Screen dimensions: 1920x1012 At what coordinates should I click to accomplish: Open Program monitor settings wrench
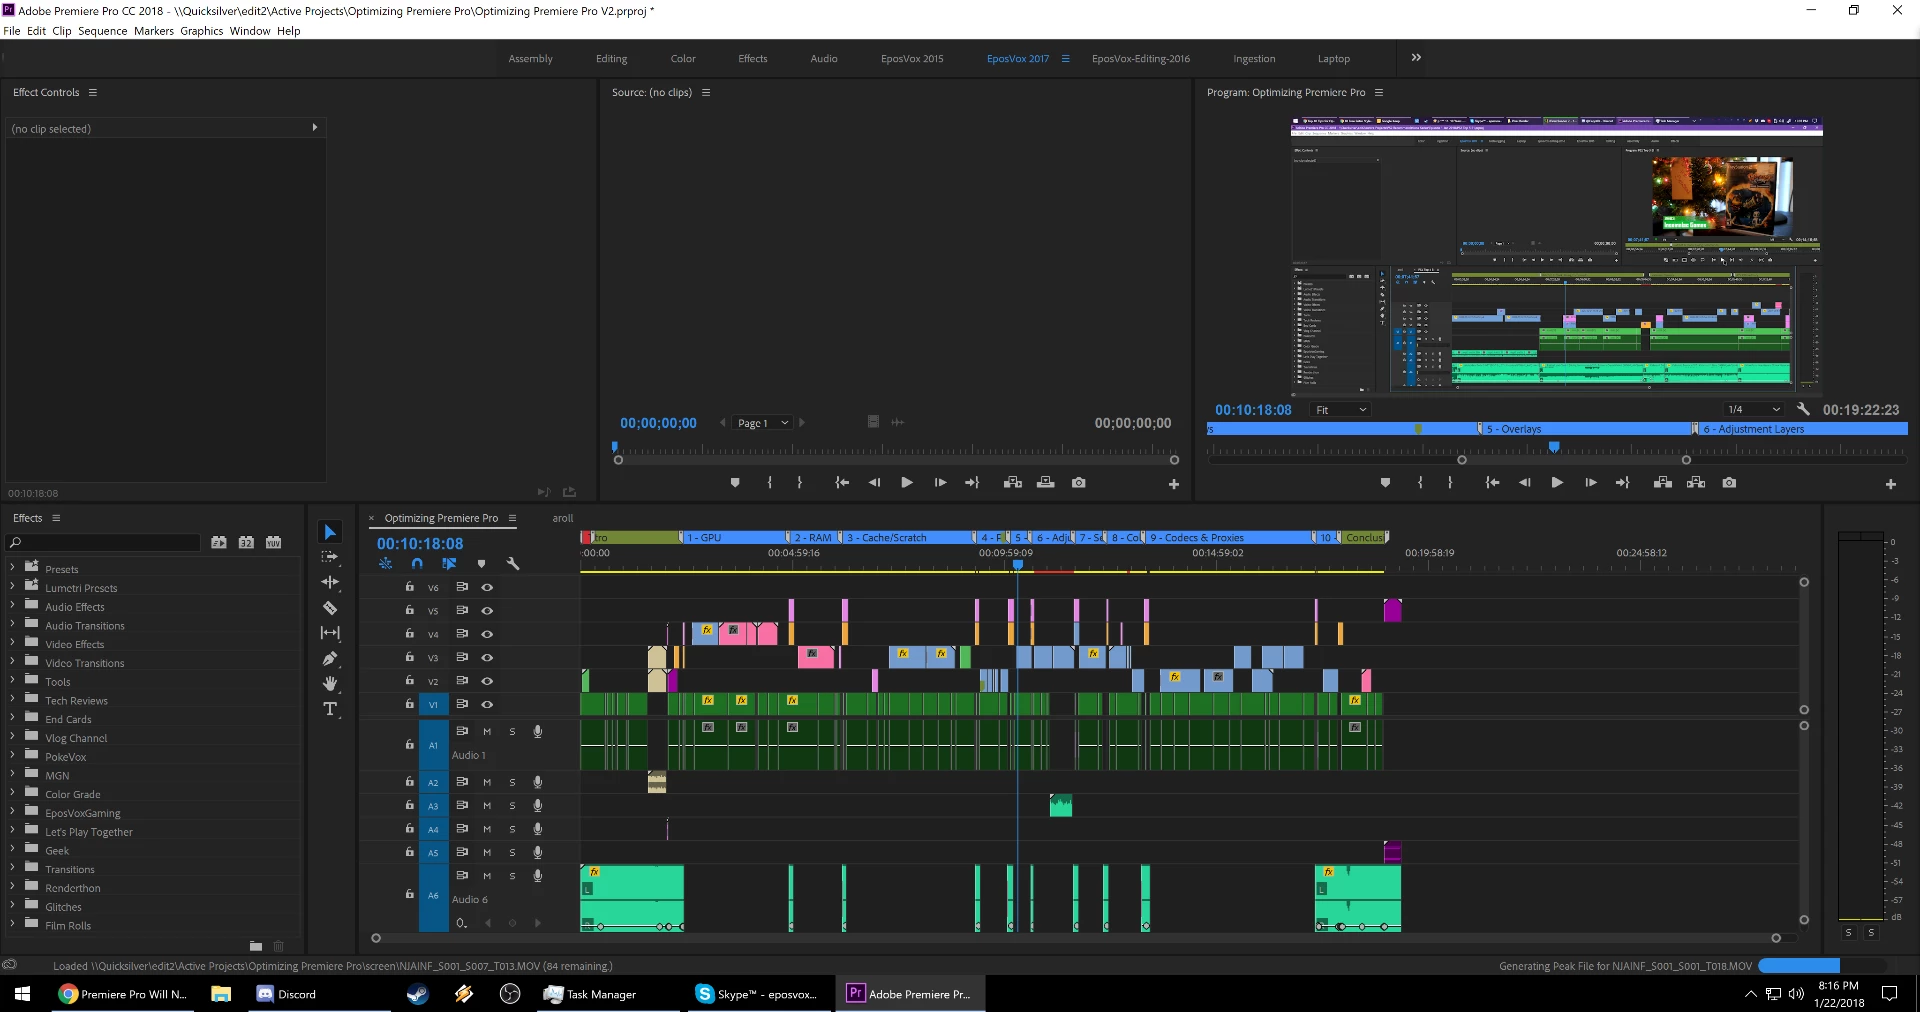pyautogui.click(x=1803, y=409)
